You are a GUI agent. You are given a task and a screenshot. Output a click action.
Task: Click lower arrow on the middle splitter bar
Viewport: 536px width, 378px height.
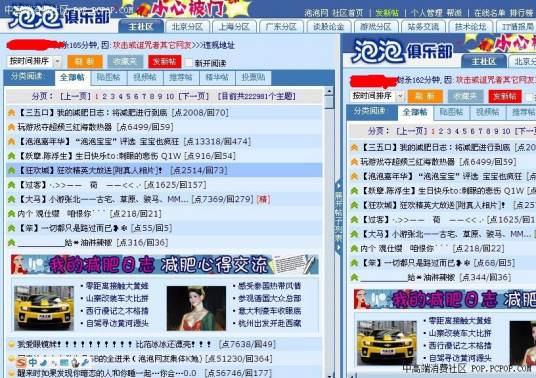338,247
